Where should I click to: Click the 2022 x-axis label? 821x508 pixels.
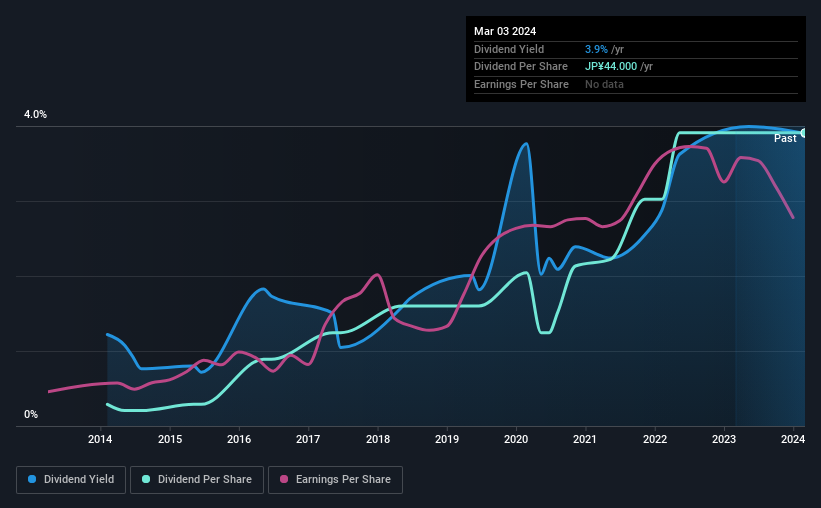(x=654, y=439)
